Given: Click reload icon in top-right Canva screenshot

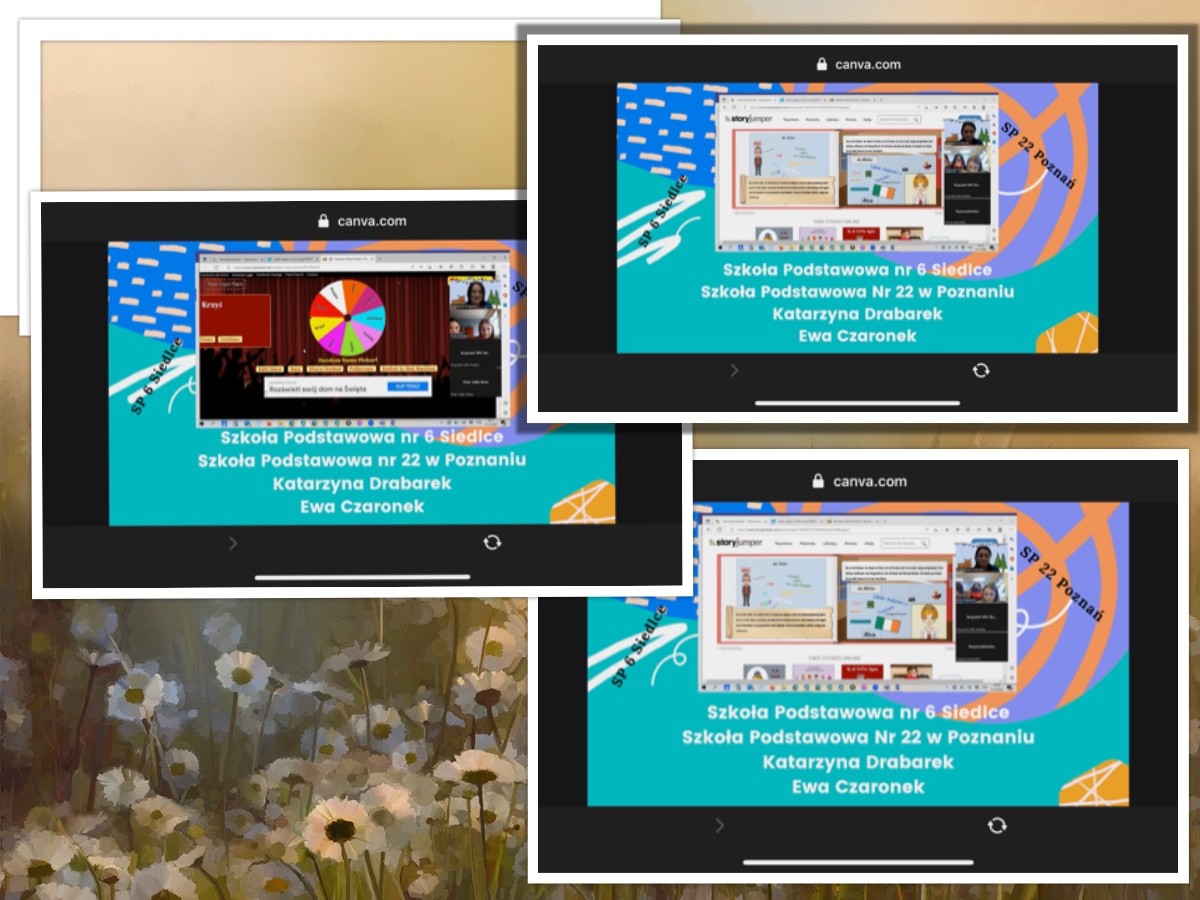Looking at the screenshot, I should point(981,370).
